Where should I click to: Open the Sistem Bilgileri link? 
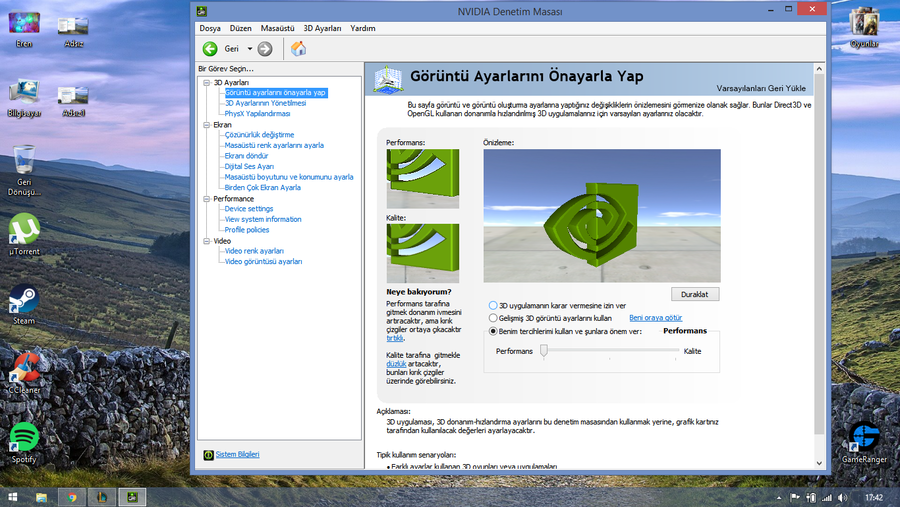pyautogui.click(x=237, y=454)
